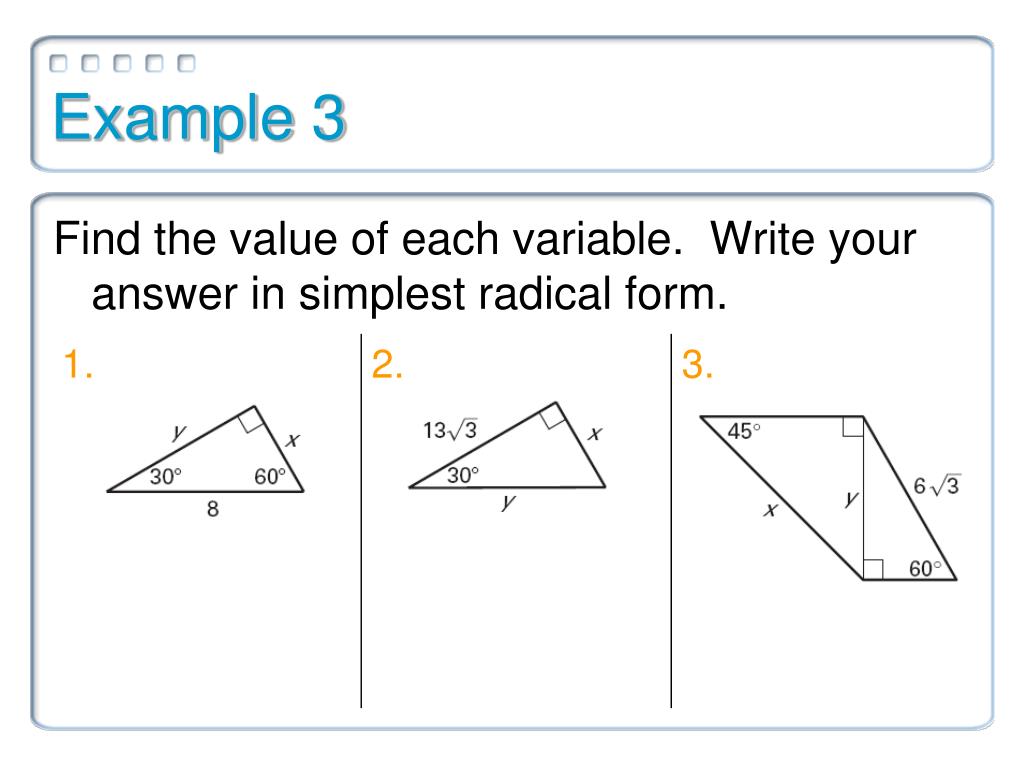This screenshot has height=768, width=1024.
Task: Click the x label on problem 3's hypotenuse
Action: (771, 509)
